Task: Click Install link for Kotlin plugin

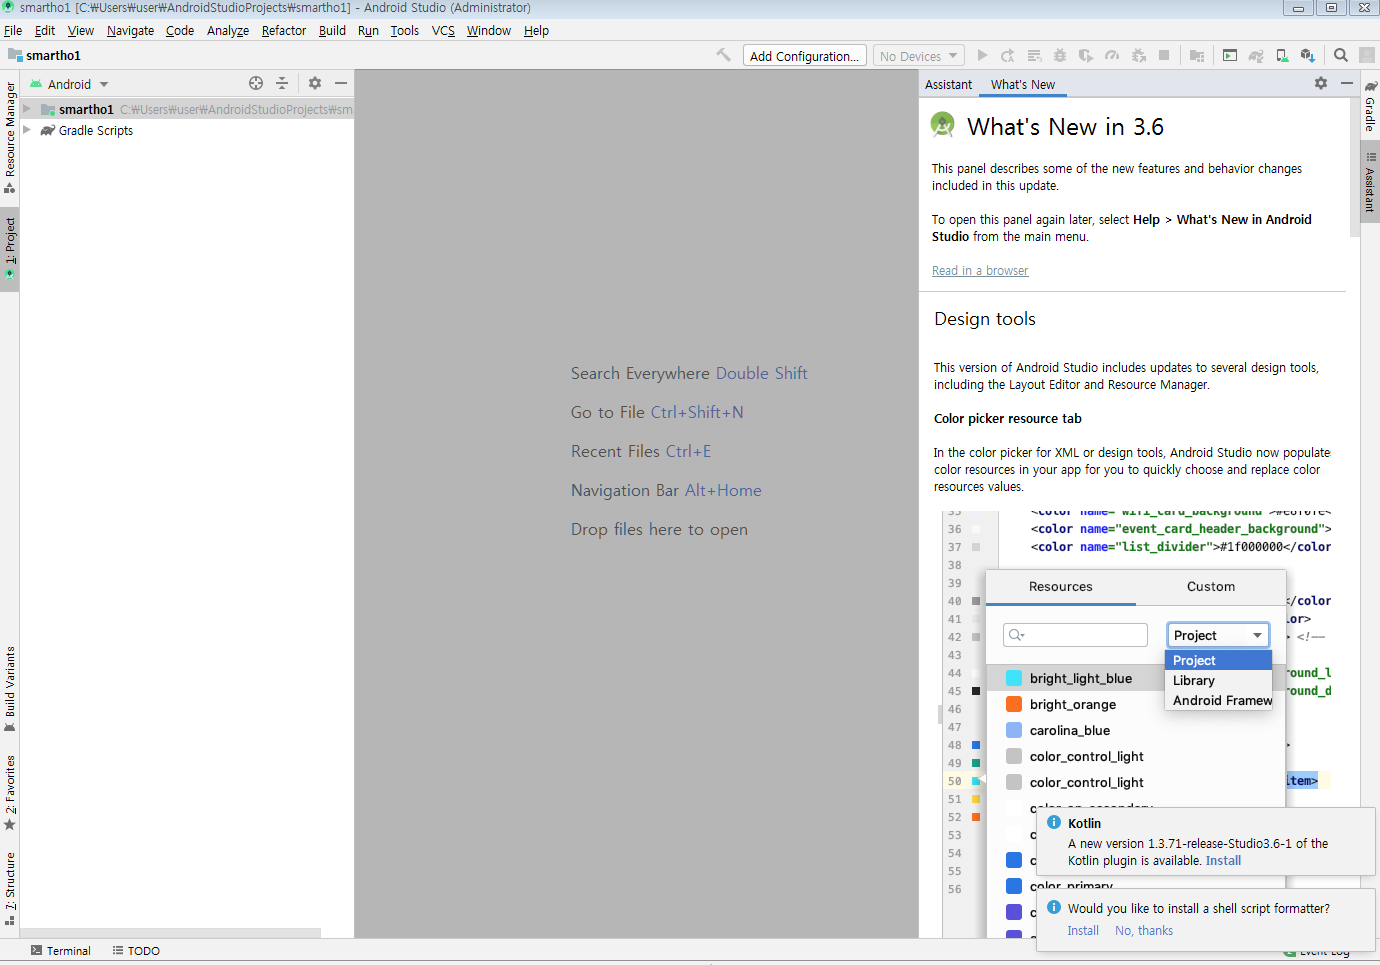Action: click(1223, 860)
